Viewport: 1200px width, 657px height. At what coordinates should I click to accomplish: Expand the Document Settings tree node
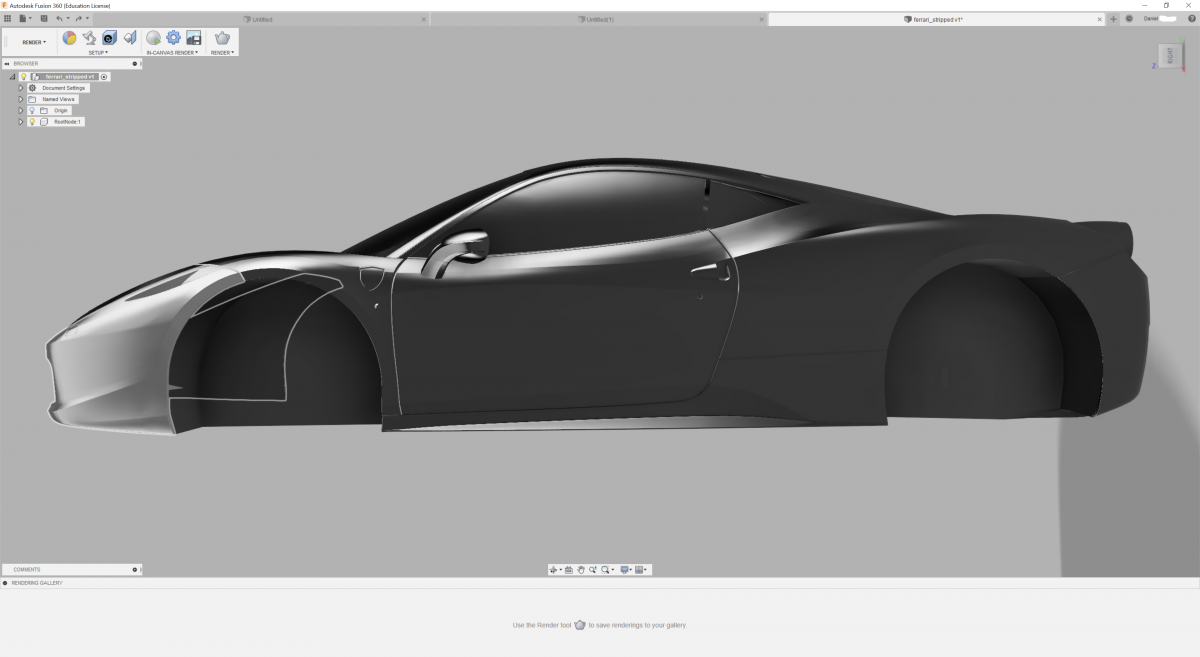[x=20, y=88]
